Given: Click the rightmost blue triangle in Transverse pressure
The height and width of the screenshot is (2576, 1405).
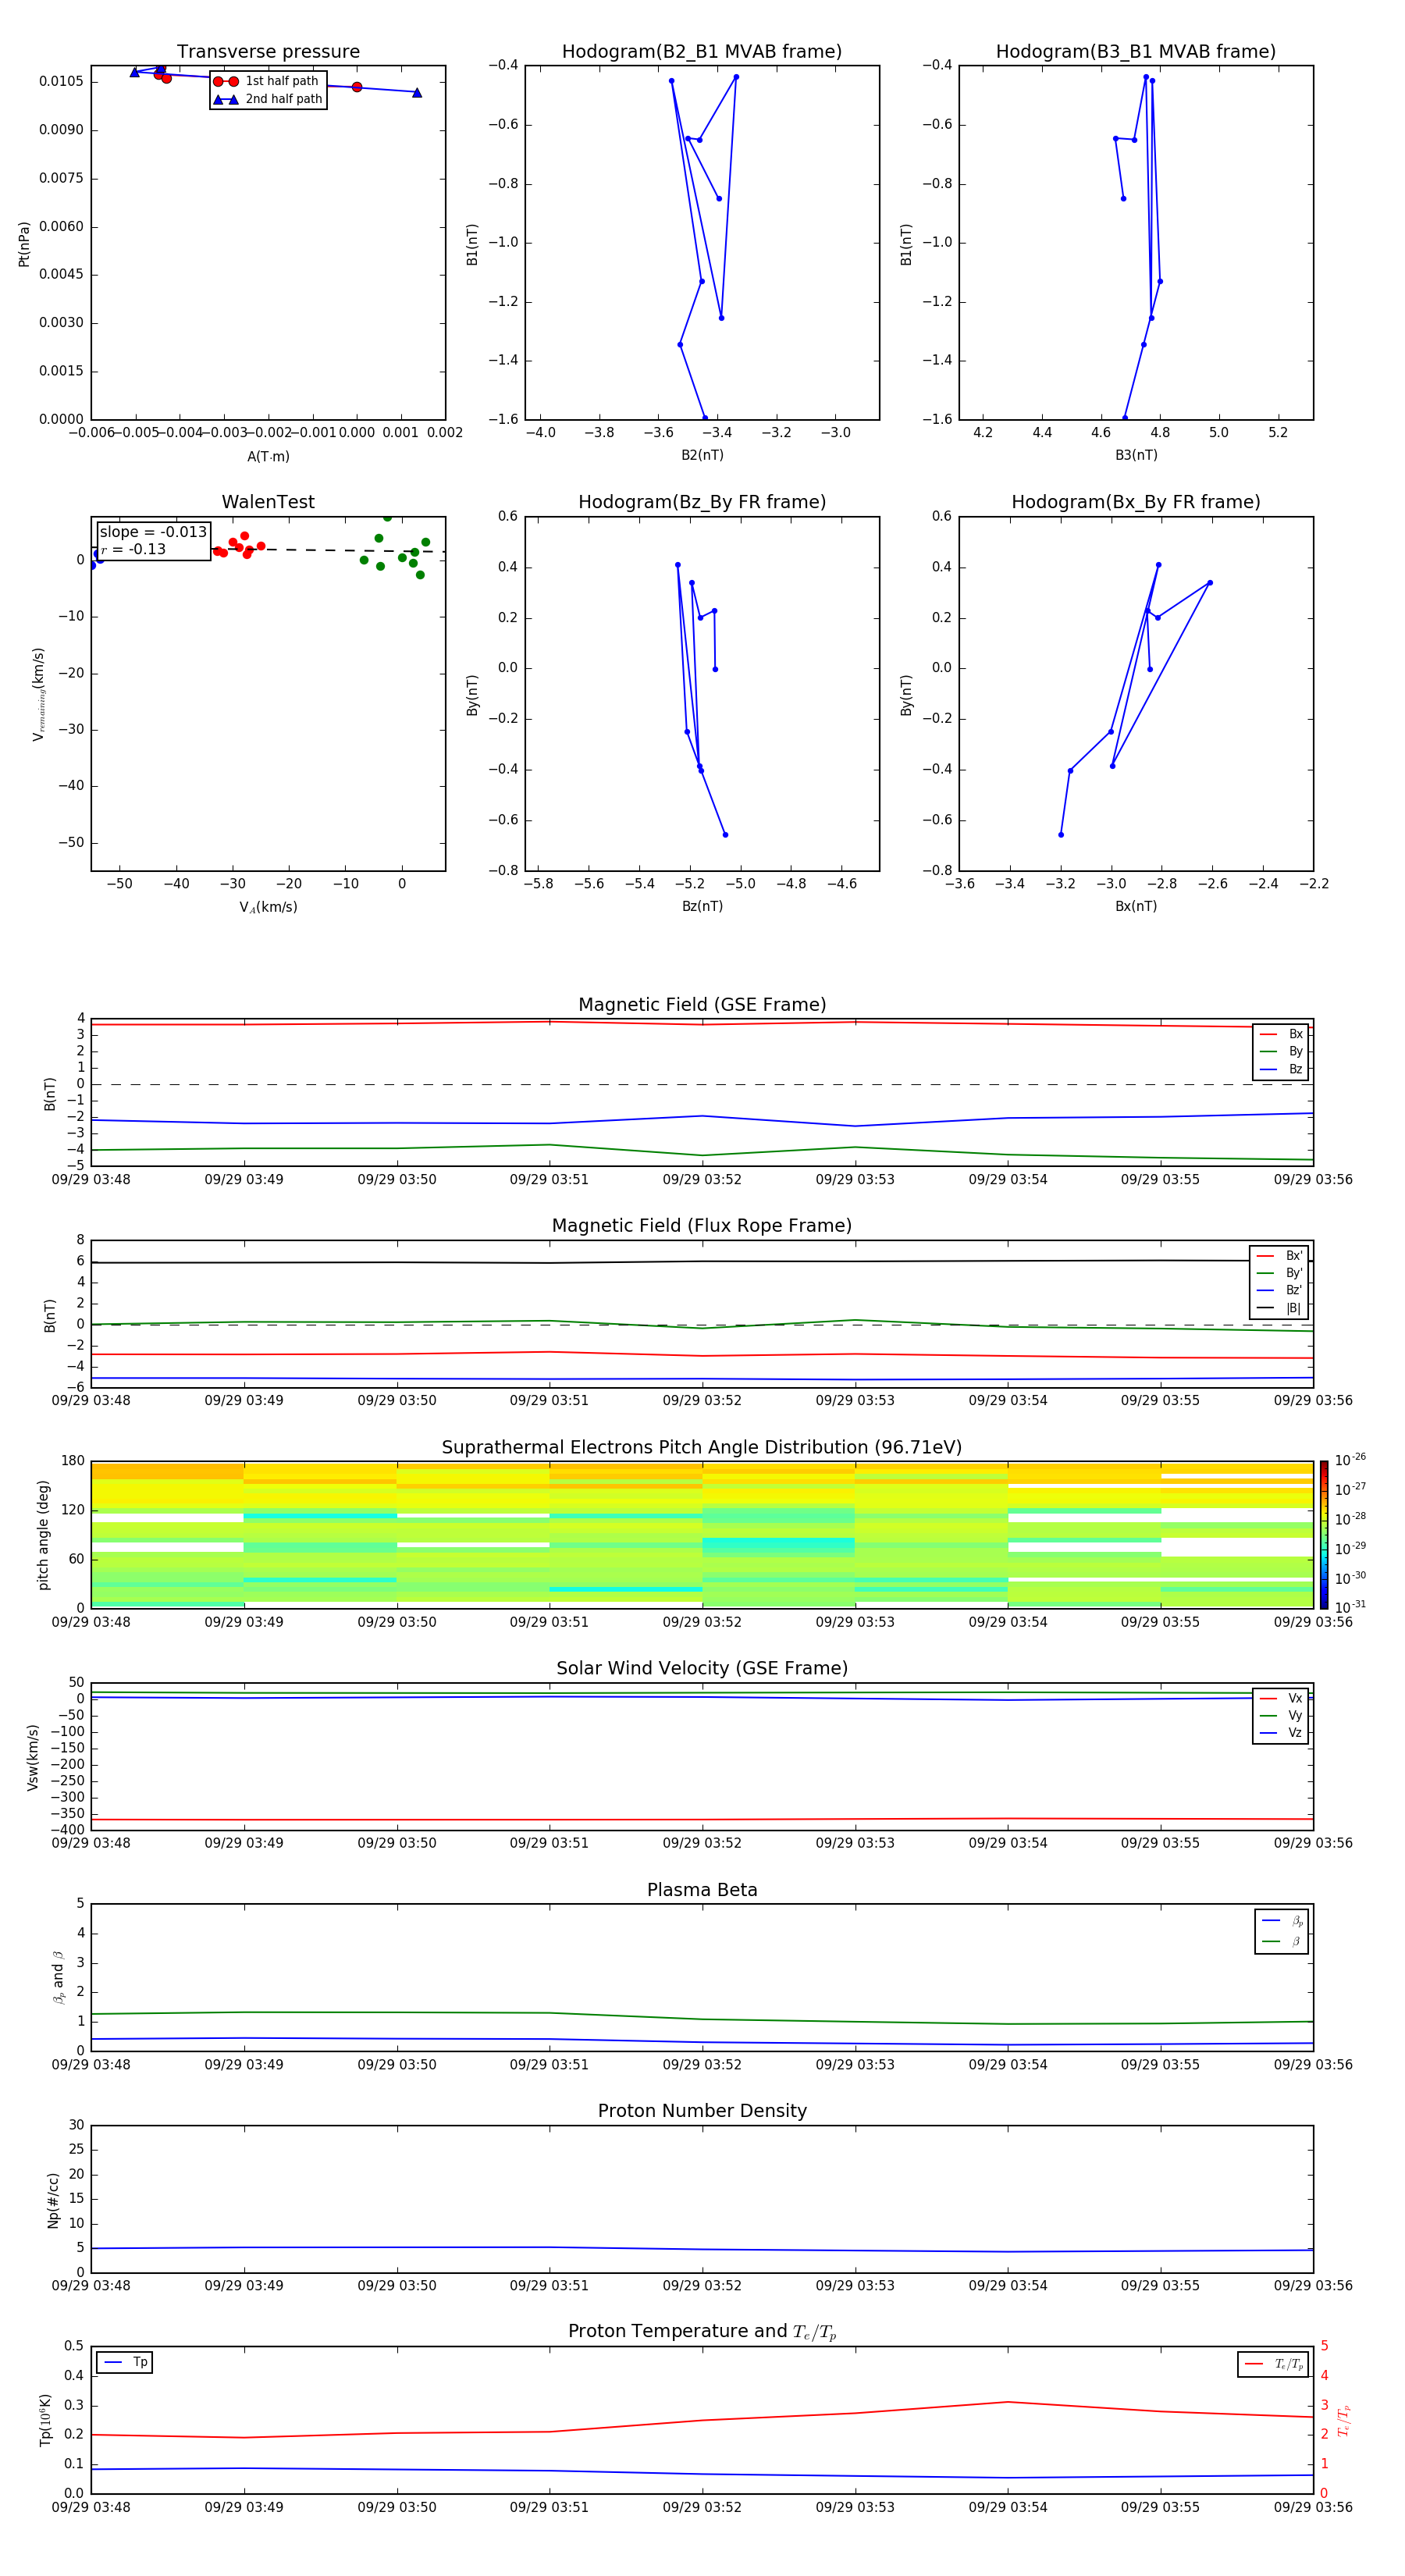Looking at the screenshot, I should pyautogui.click(x=417, y=93).
